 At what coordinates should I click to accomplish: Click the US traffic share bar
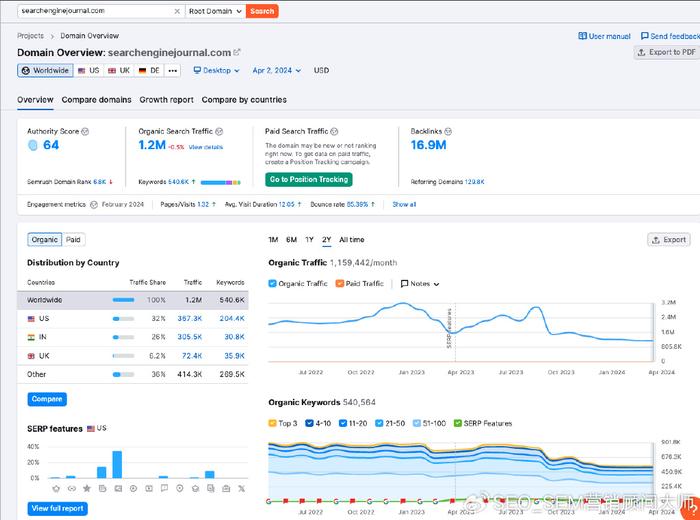[123, 319]
